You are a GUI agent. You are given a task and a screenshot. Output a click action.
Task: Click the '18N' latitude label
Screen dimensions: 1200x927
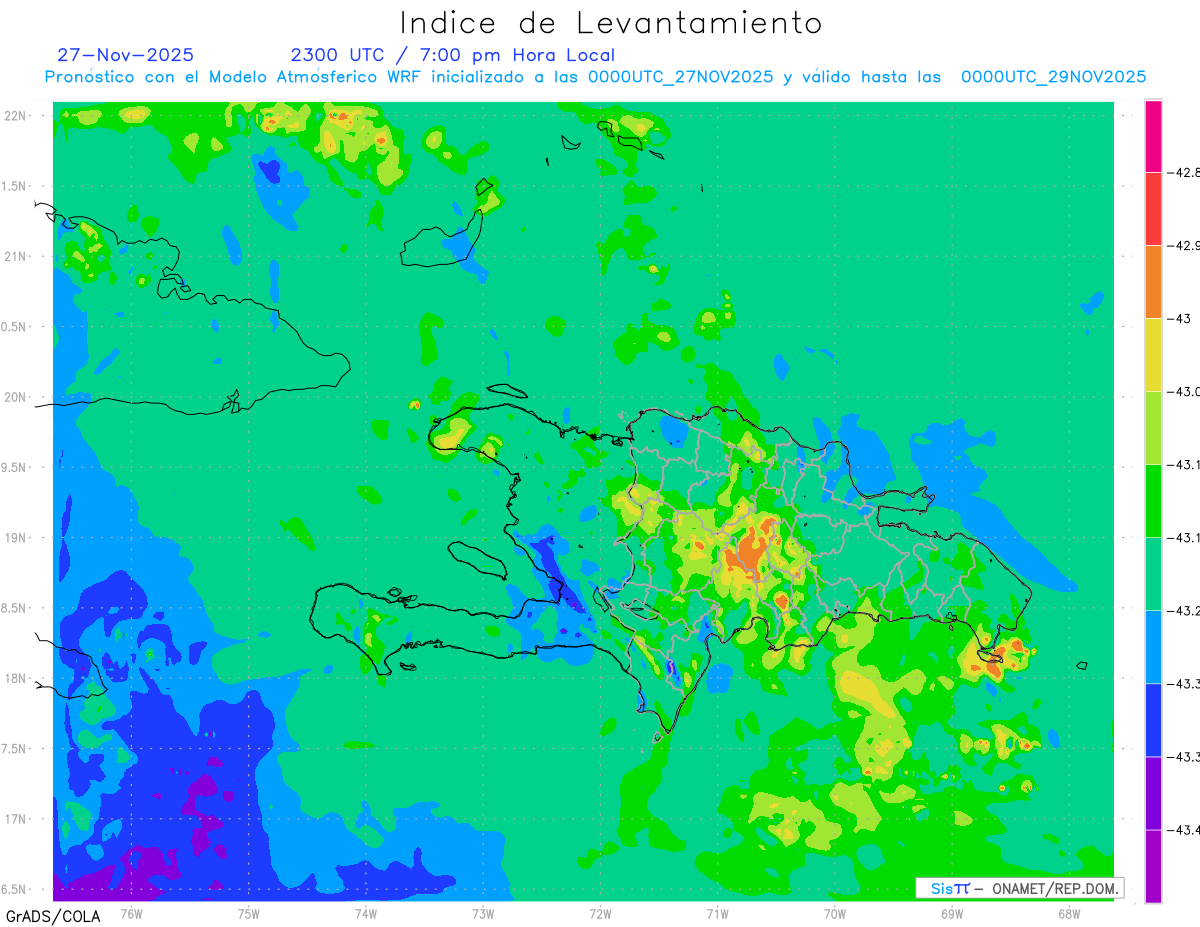coord(15,679)
